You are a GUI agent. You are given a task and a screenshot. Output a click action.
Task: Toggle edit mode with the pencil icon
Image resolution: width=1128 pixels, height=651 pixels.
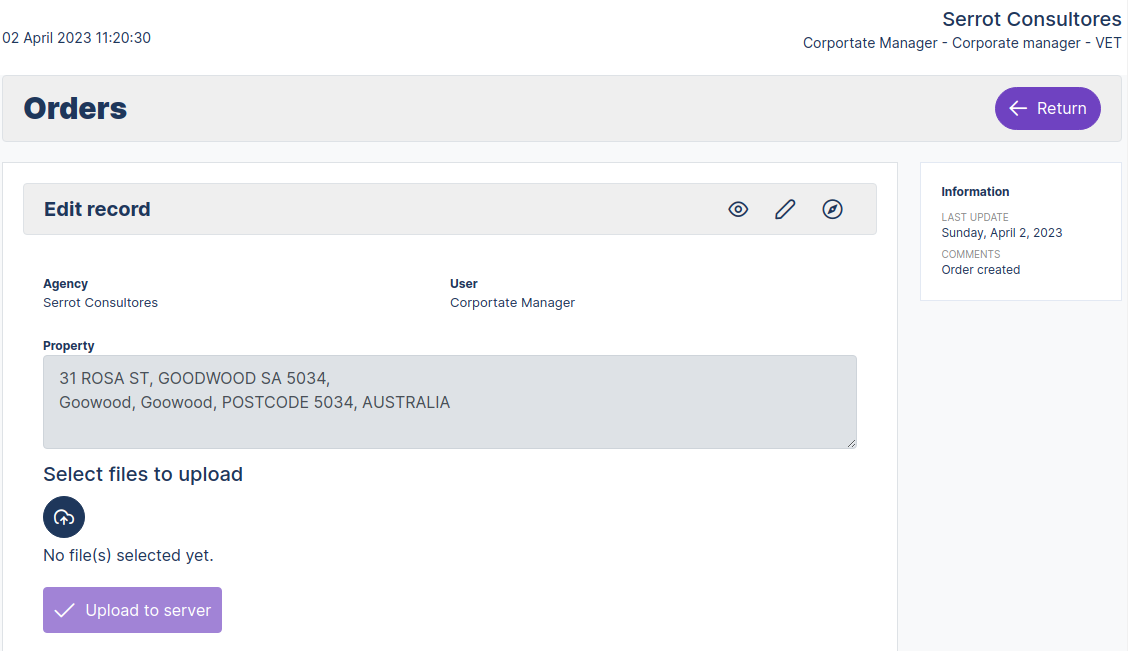(x=785, y=209)
